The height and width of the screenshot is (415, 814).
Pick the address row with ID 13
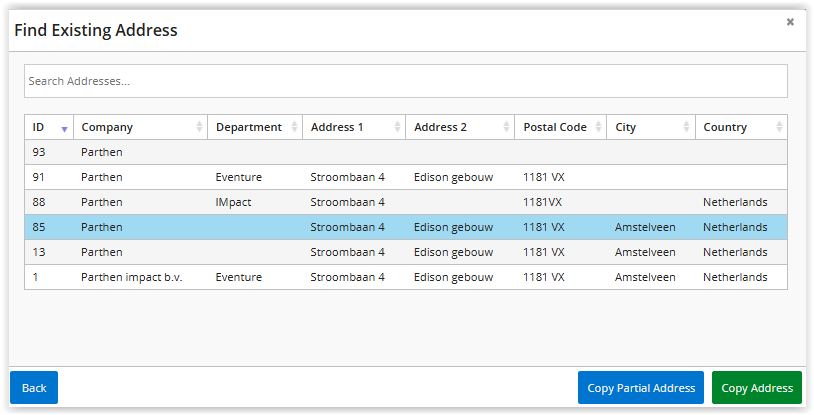pos(406,252)
